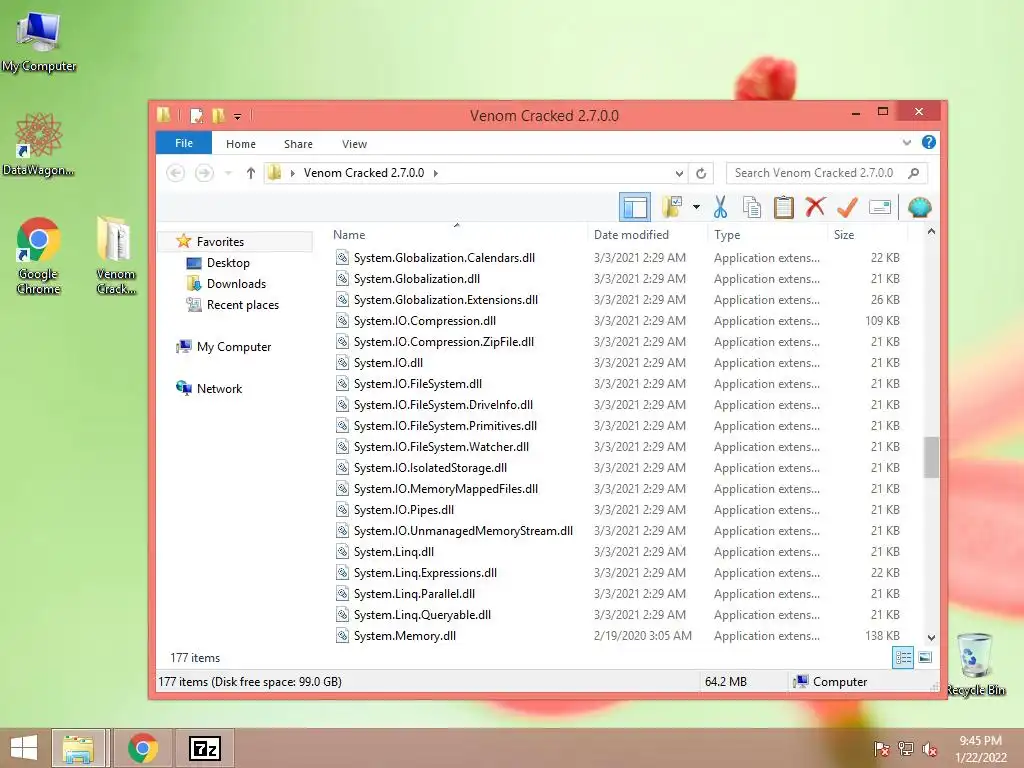Switch to the Share ribbon tab

point(298,144)
